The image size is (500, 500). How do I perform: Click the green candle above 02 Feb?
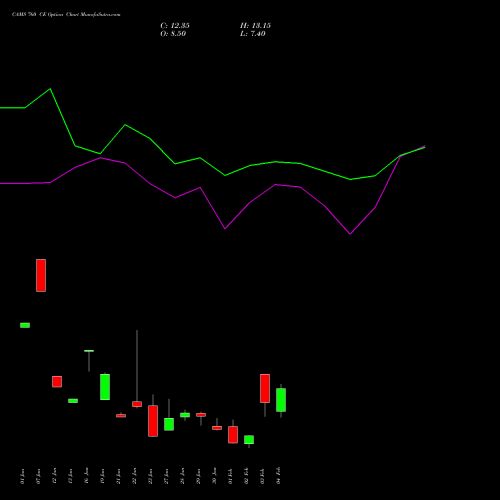pos(249,439)
